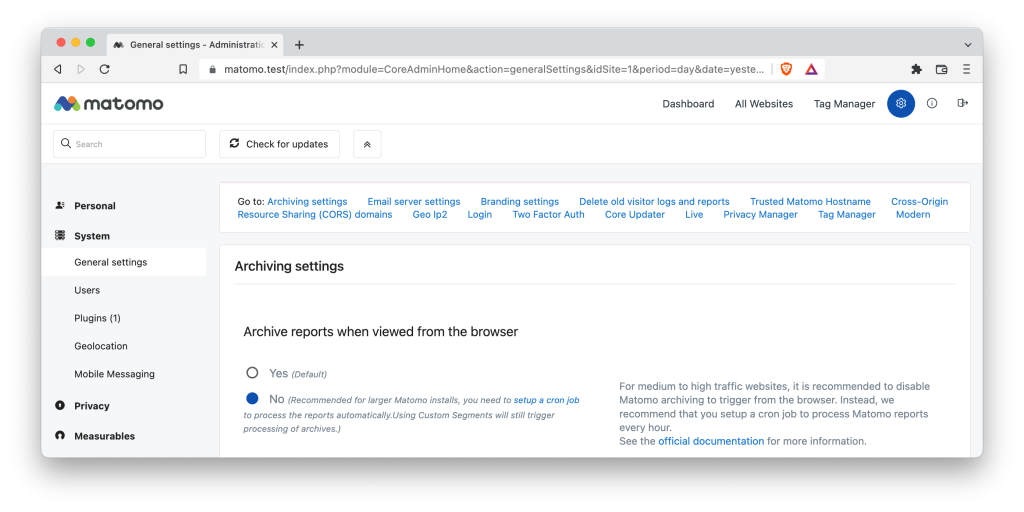This screenshot has height=512, width=1024.
Task: Click into the Search field
Action: (x=130, y=144)
